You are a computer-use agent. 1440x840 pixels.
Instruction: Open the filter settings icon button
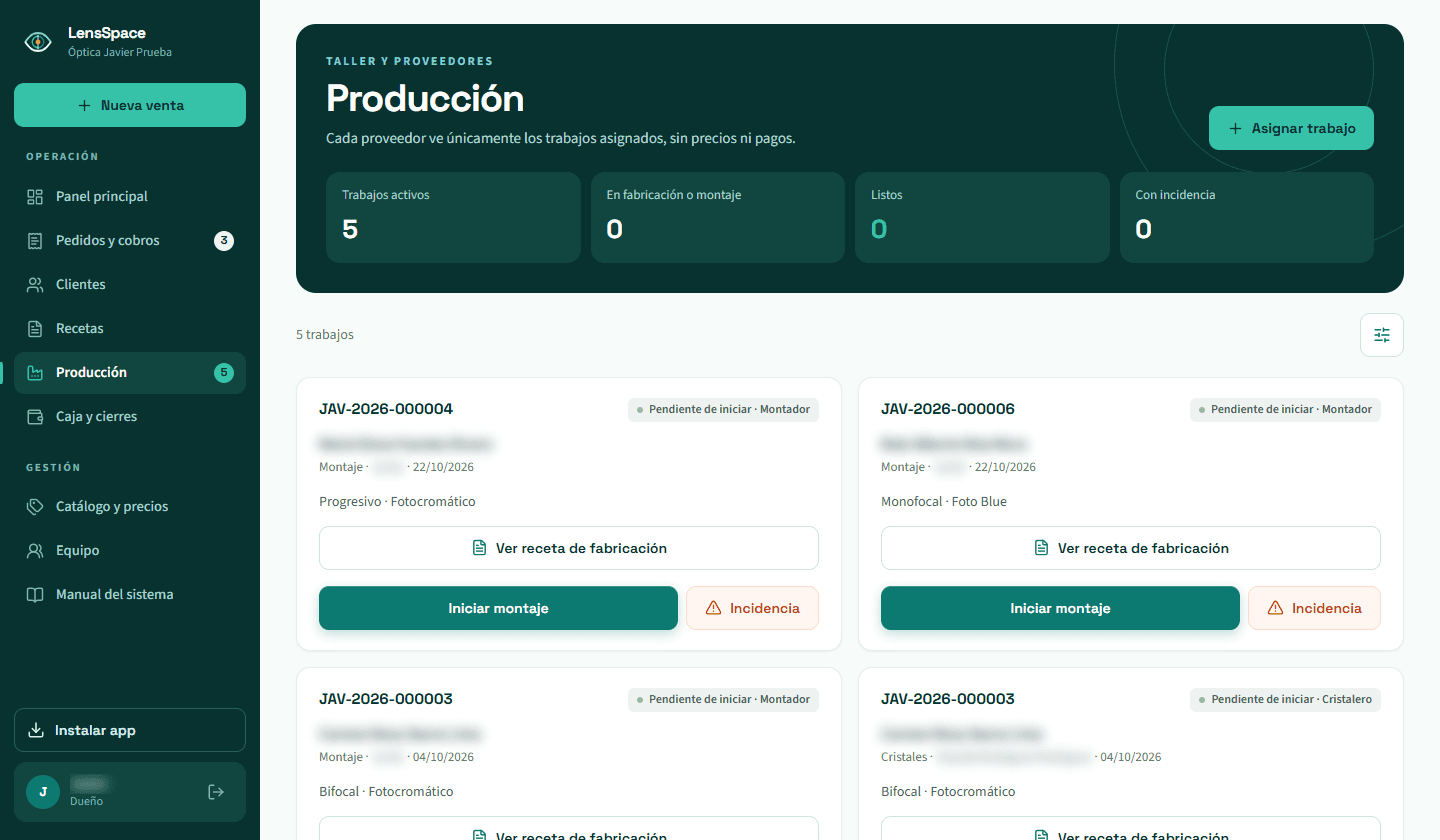(1382, 335)
